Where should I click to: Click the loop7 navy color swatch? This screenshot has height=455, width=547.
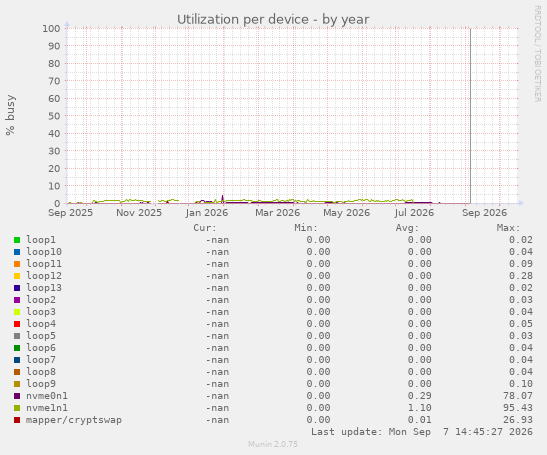coord(17,360)
